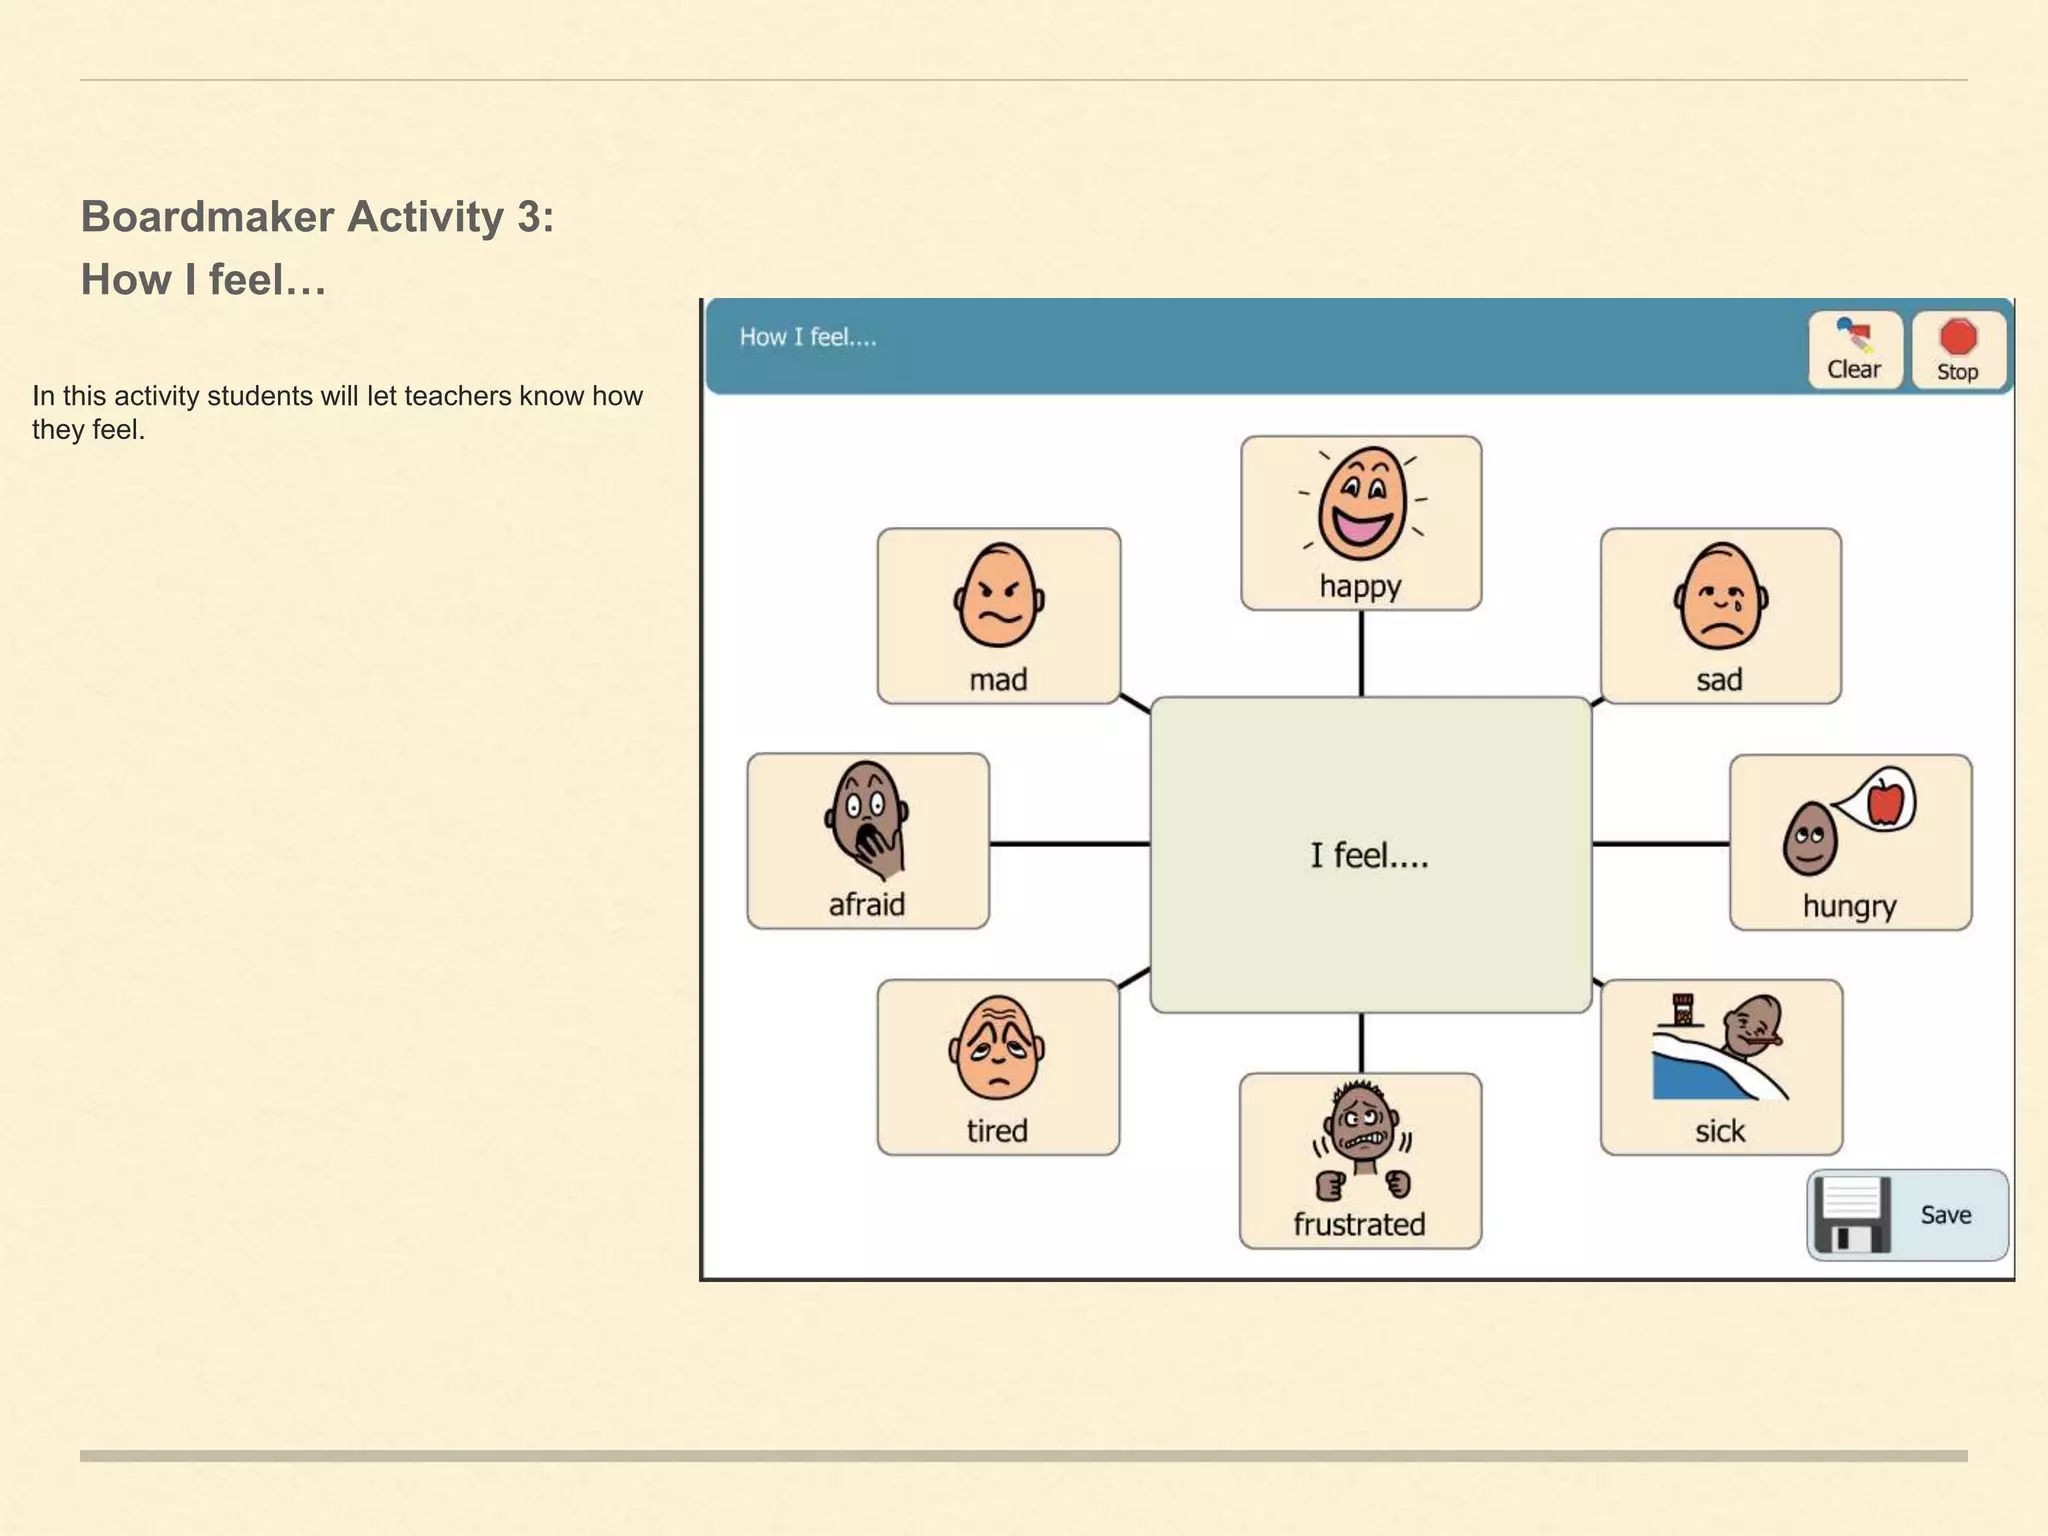Click the 'hungry' word label
This screenshot has height=1536, width=2048.
(x=1849, y=906)
